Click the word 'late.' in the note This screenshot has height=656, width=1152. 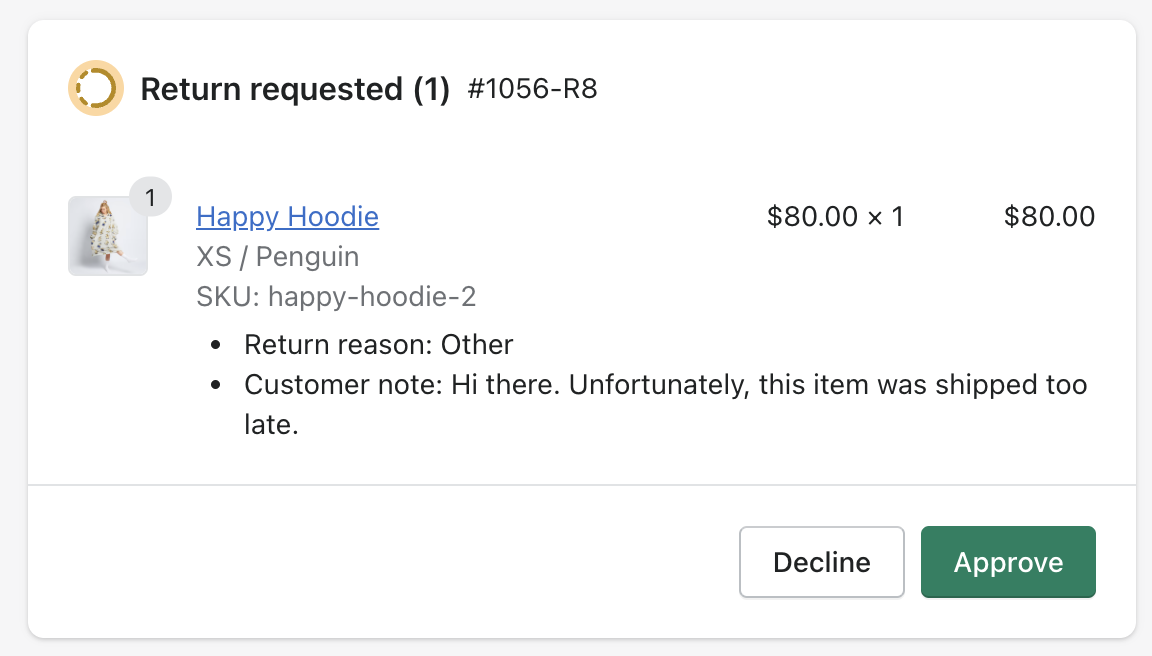tap(272, 425)
